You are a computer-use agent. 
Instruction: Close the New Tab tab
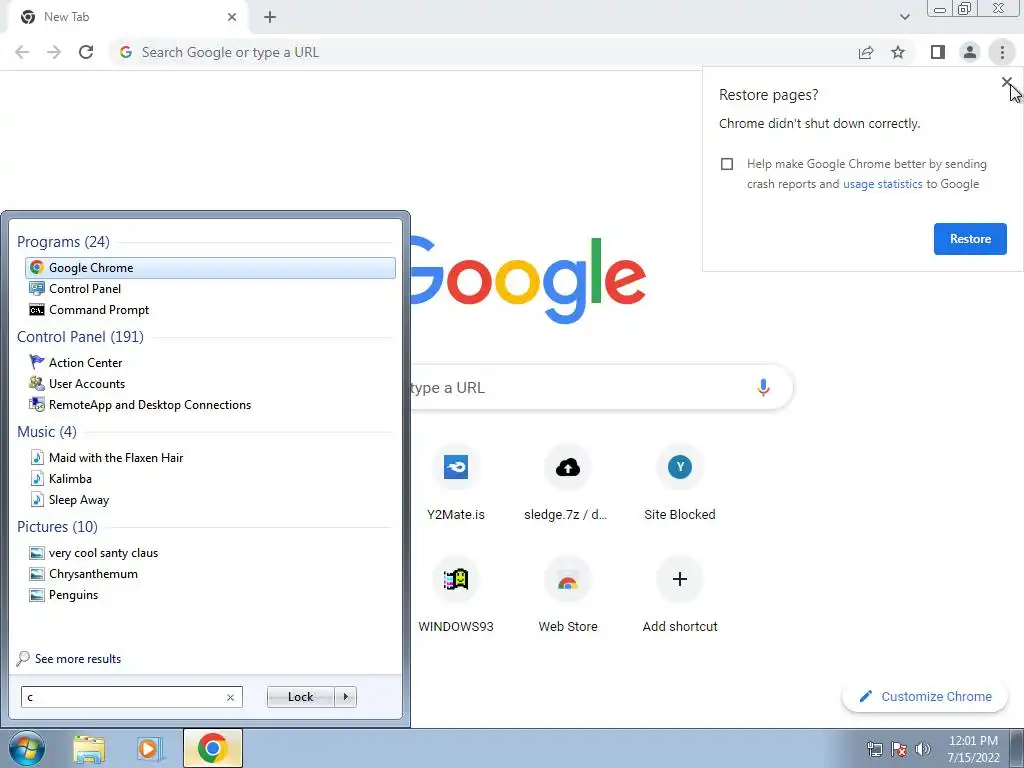(x=232, y=17)
